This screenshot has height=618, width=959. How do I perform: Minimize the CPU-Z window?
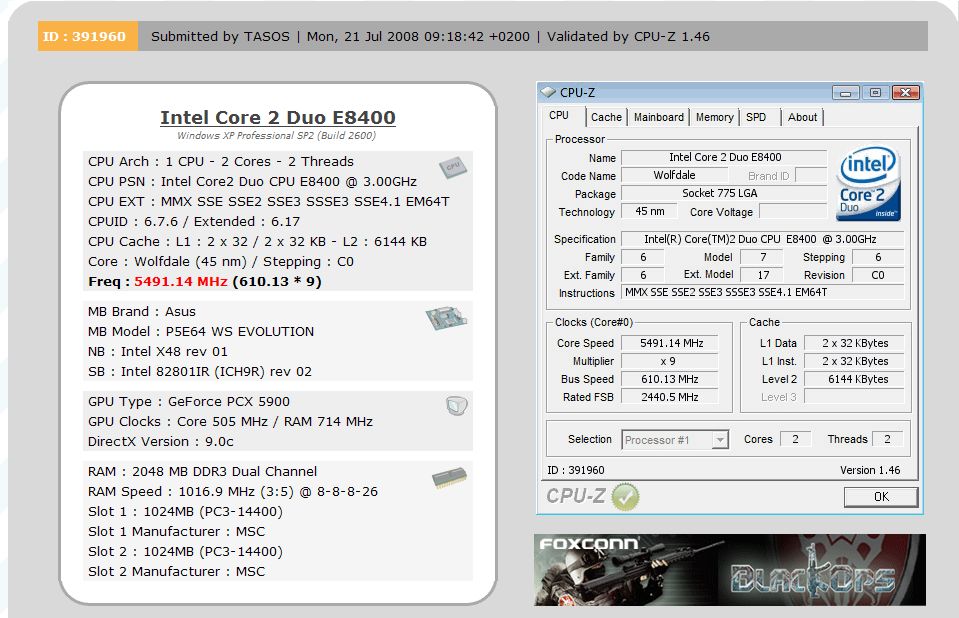point(845,93)
